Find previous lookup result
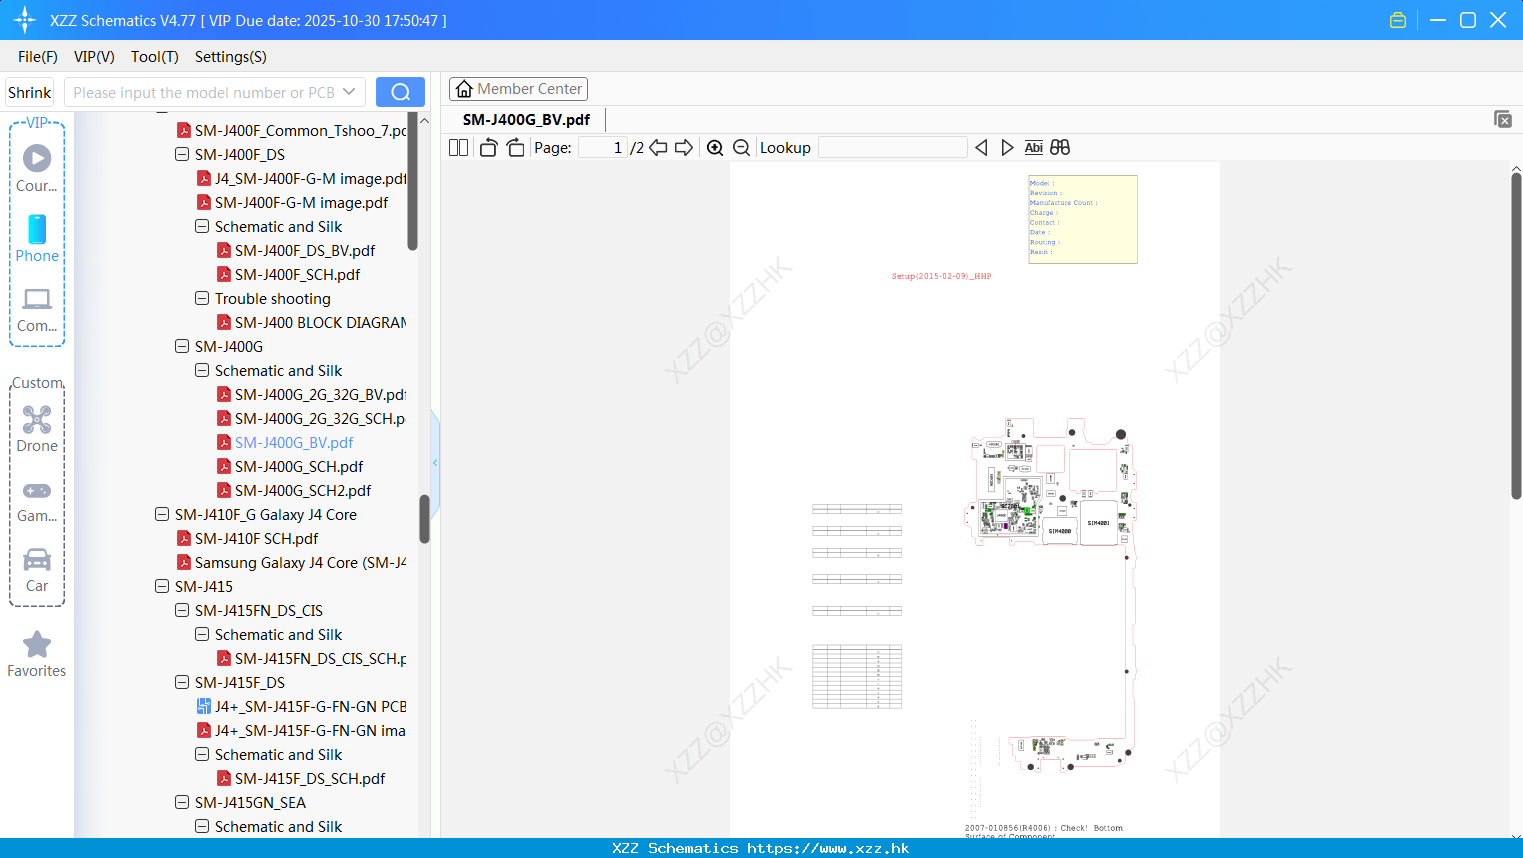This screenshot has width=1523, height=858. [981, 148]
